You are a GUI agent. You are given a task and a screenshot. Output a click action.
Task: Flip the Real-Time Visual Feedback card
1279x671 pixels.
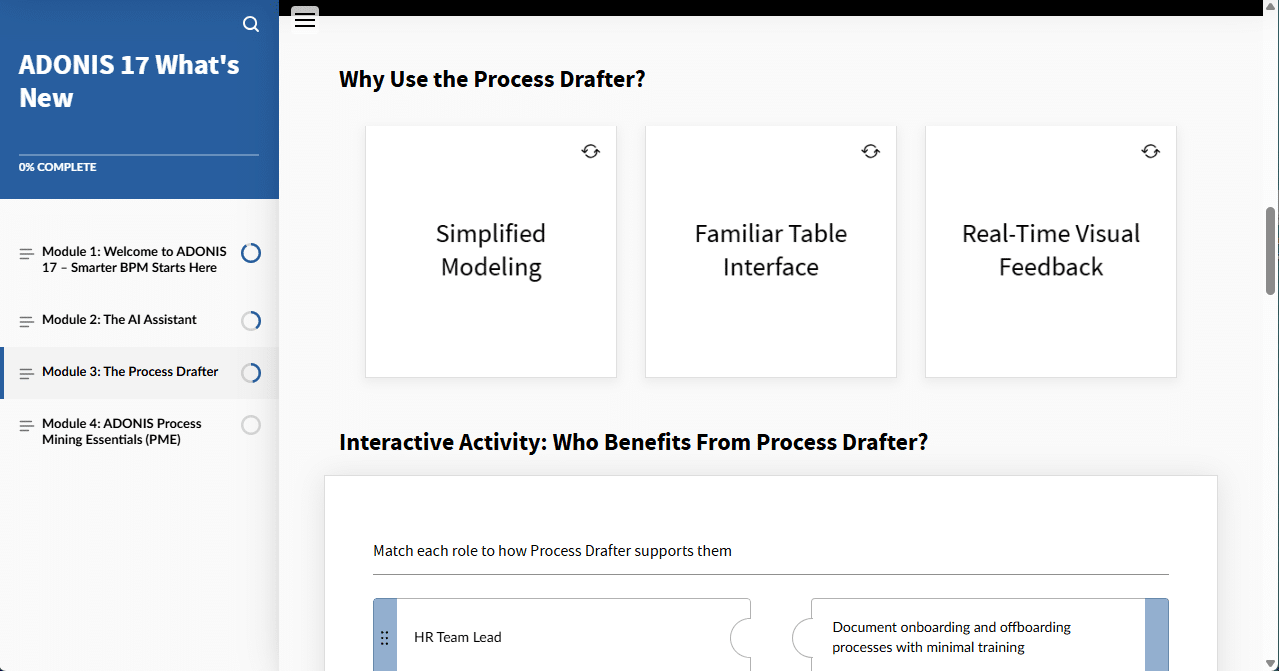click(1051, 251)
